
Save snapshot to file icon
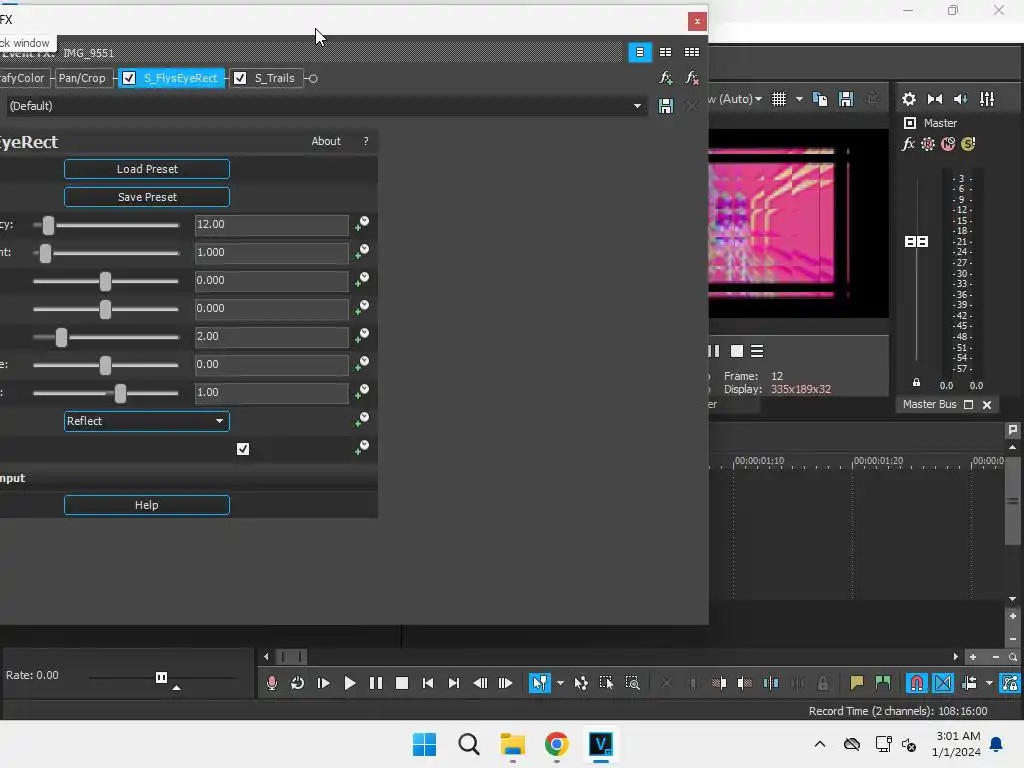846,99
